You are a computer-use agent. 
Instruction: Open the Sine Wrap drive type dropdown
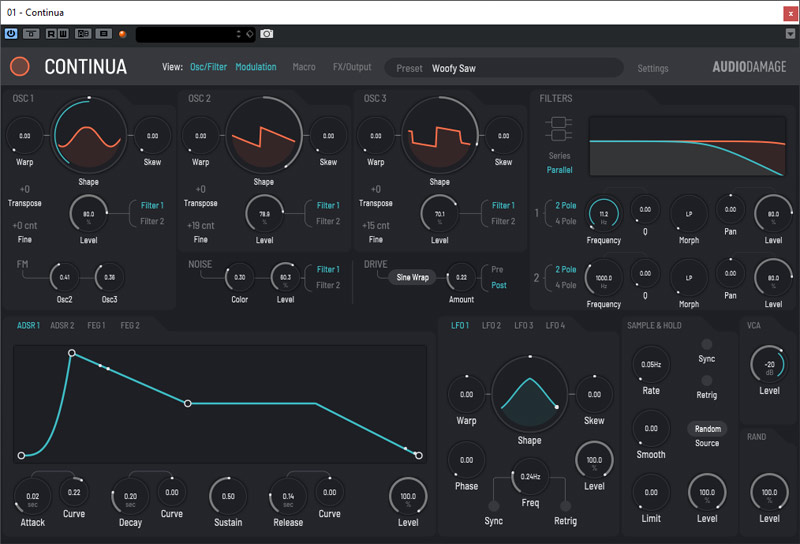tap(413, 277)
